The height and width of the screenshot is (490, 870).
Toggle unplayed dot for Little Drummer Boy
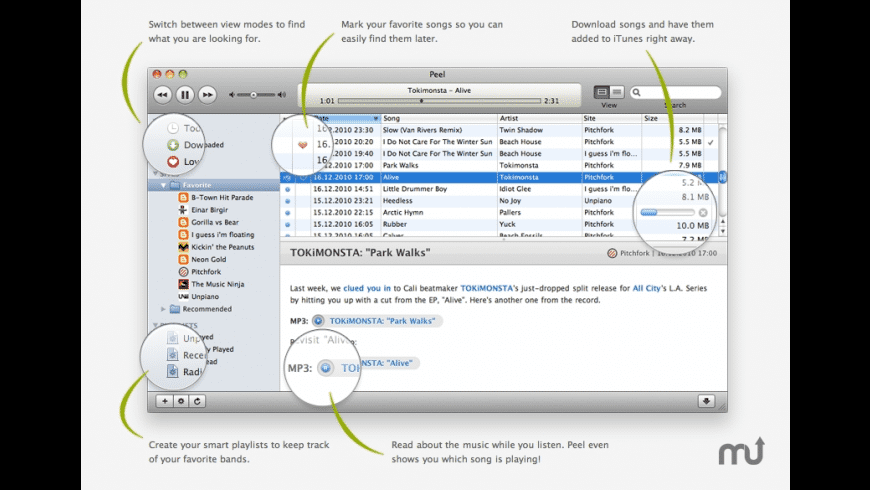point(287,189)
